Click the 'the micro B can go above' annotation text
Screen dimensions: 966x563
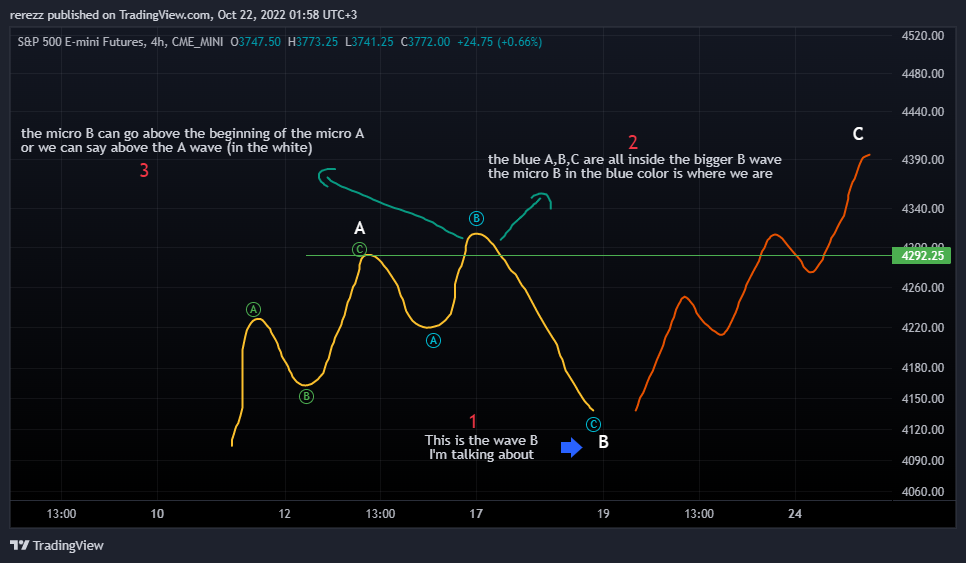point(192,140)
